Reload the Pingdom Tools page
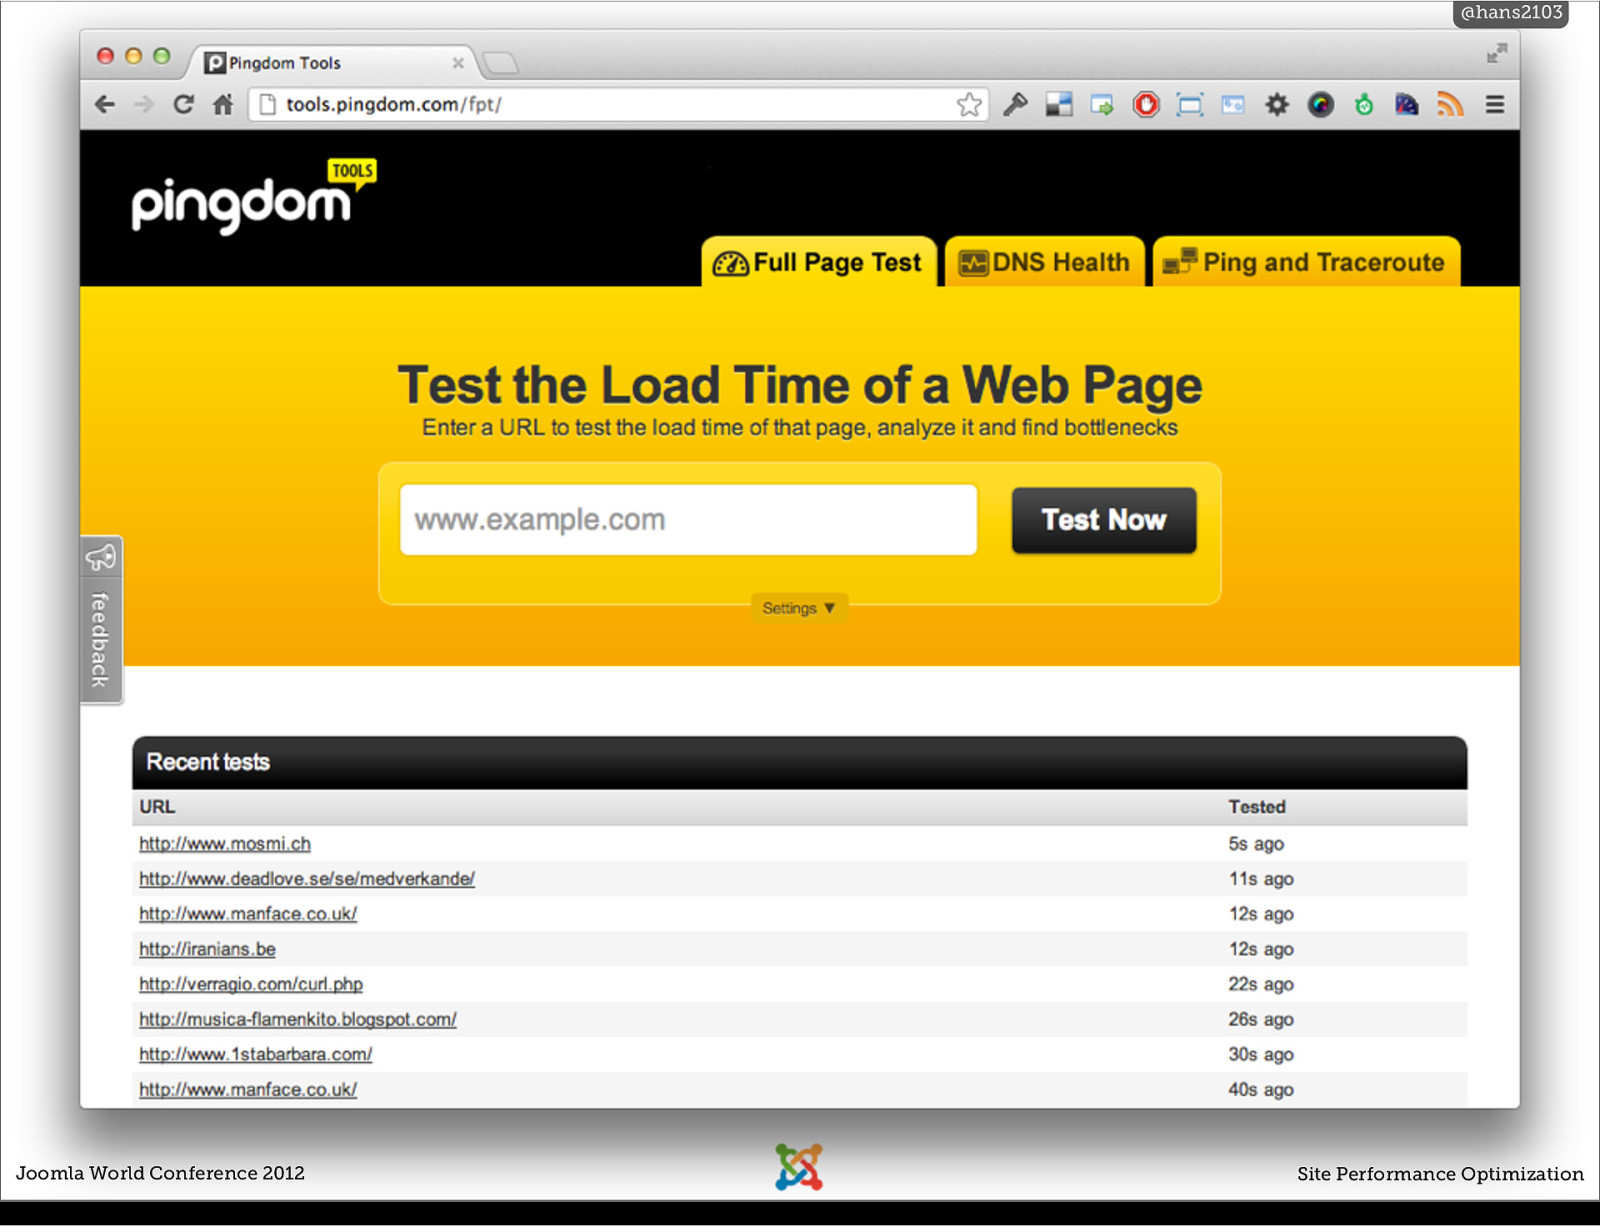This screenshot has width=1600, height=1232. coord(183,104)
